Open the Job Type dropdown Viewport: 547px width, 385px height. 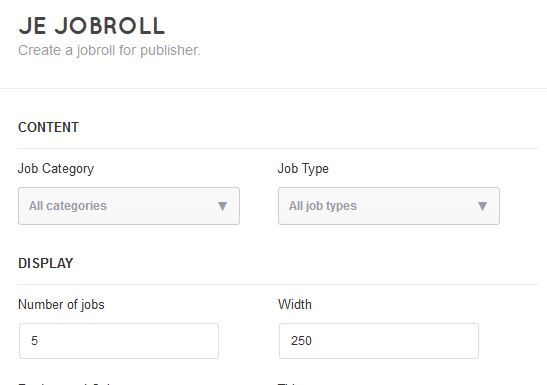(389, 206)
